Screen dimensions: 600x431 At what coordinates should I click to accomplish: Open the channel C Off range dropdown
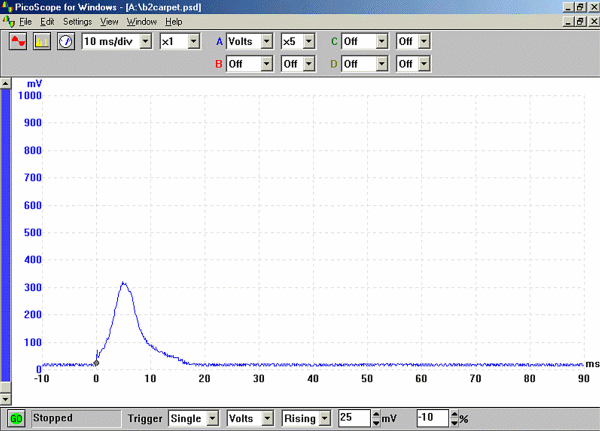pyautogui.click(x=380, y=42)
